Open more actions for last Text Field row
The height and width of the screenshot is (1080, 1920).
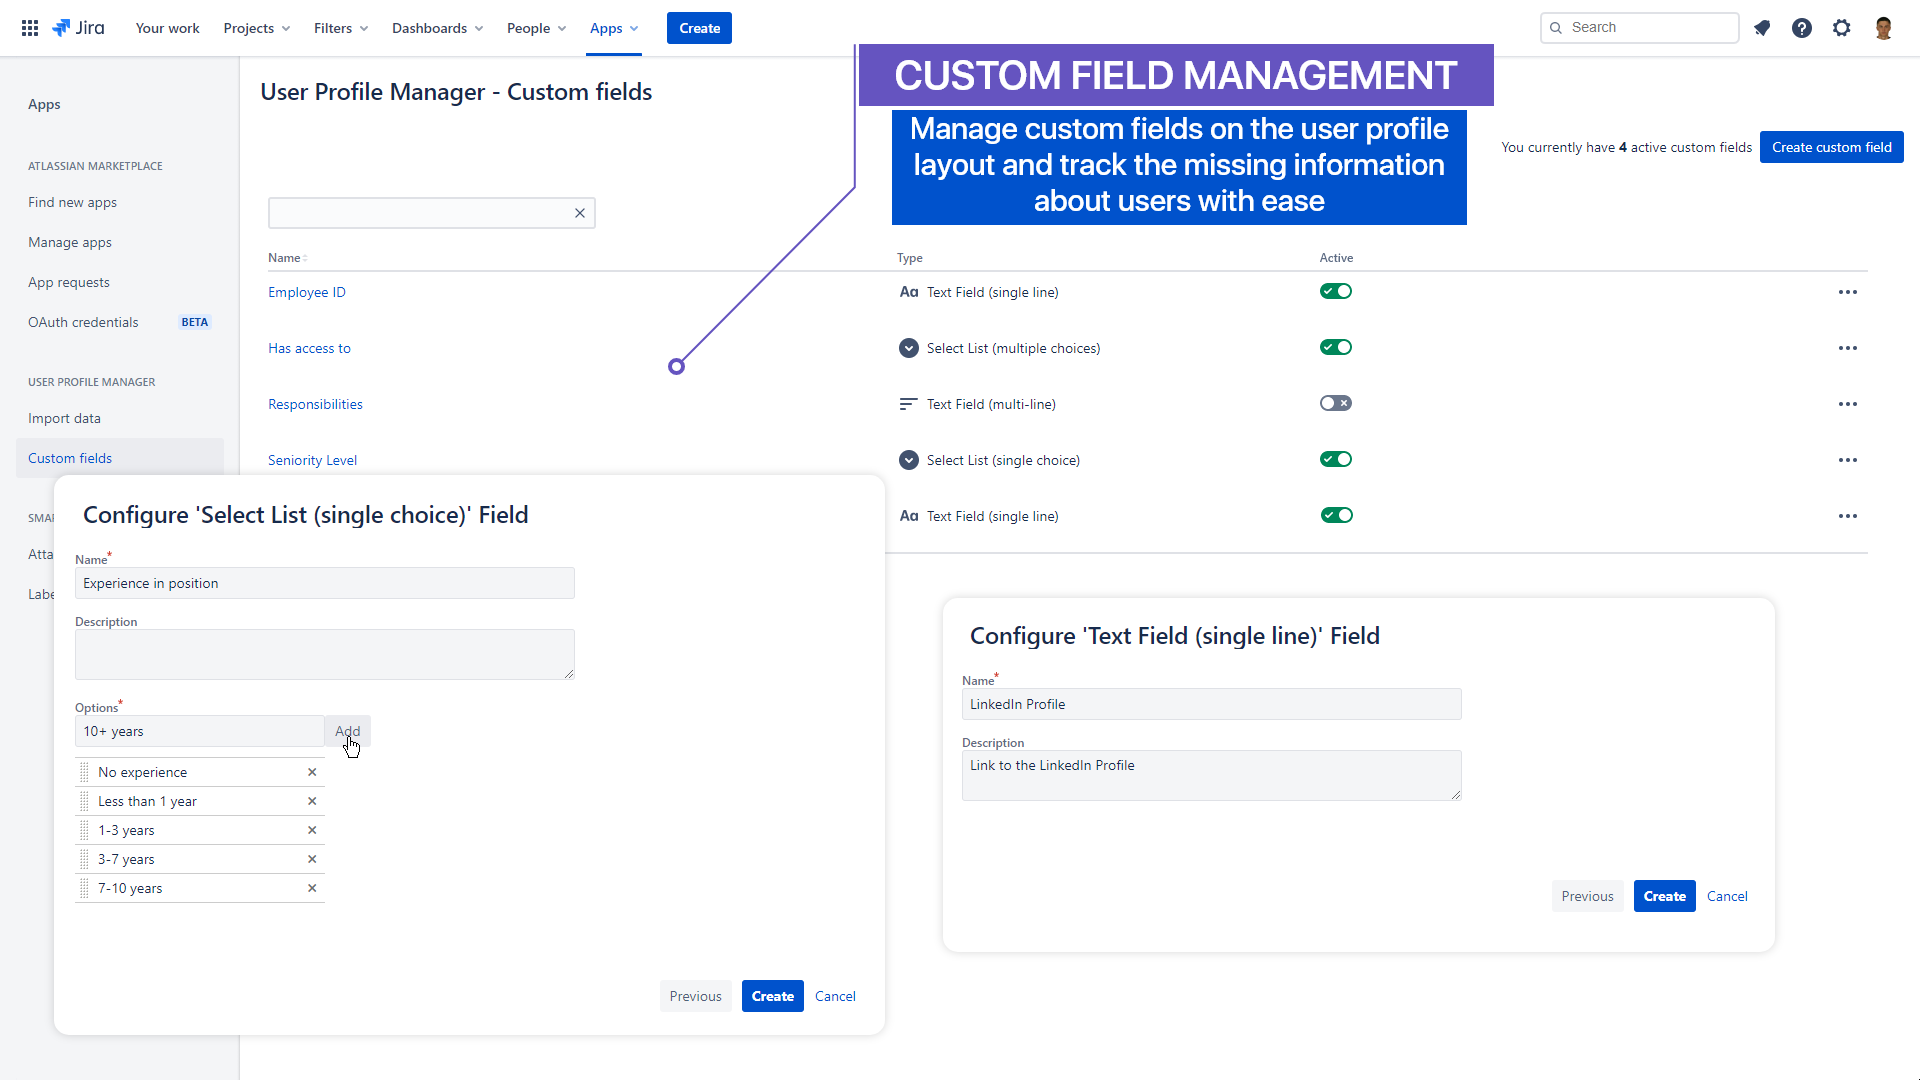click(1848, 516)
